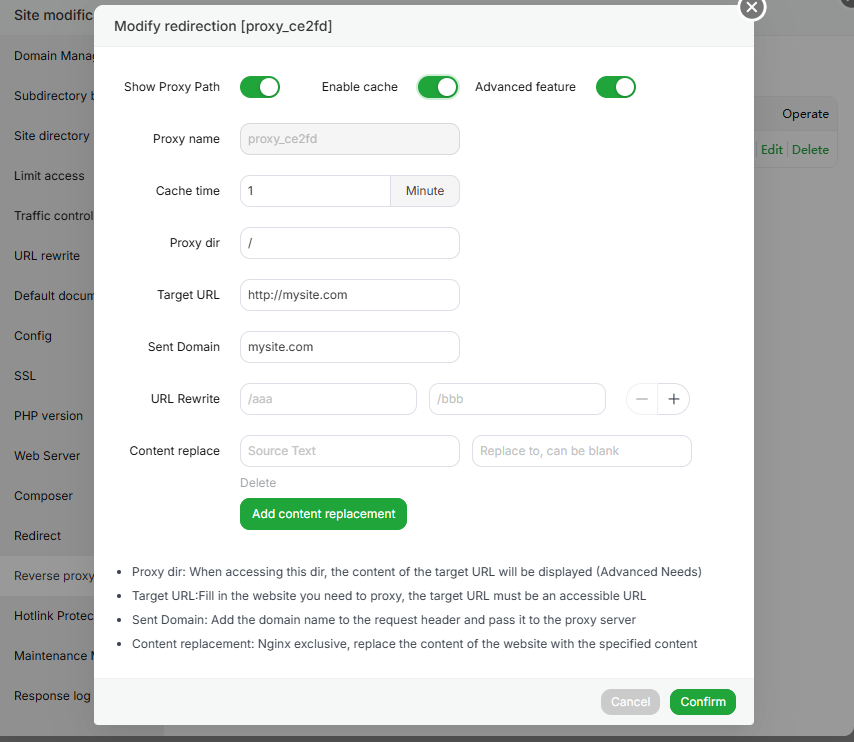Close the Modify redirection dialog

752,8
